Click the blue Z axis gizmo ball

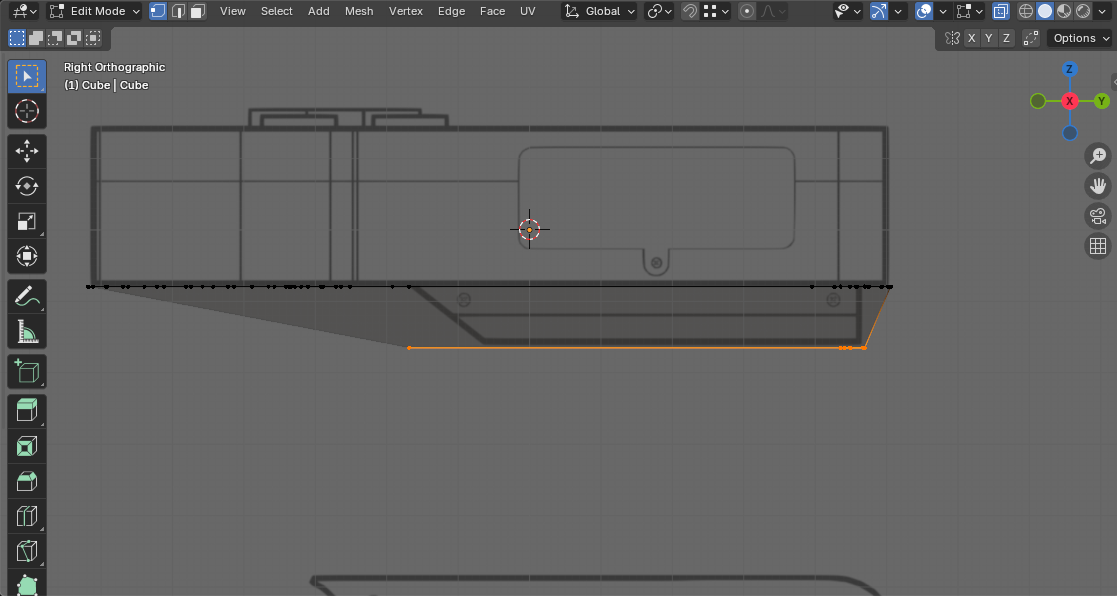coord(1069,69)
